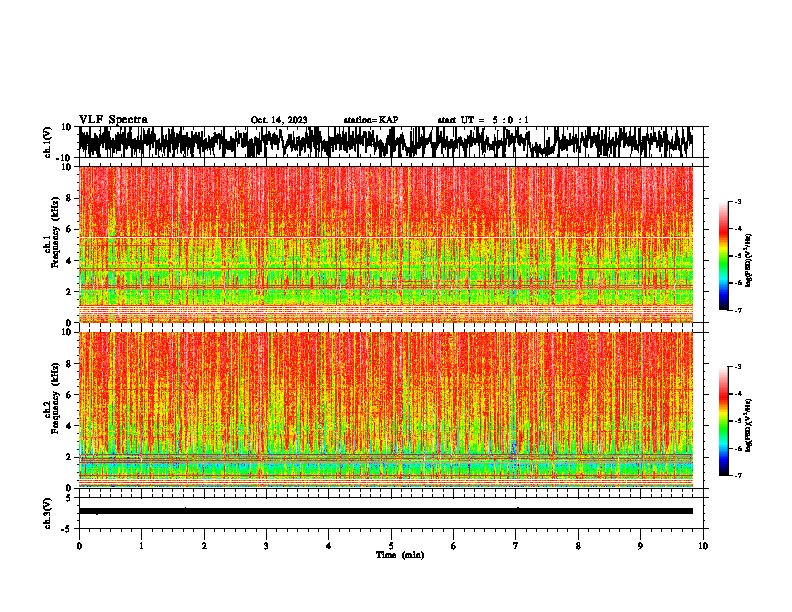The height and width of the screenshot is (612, 792).
Task: Click the 2 kHz tick label on ch.2 spectrogram
Action: pos(69,457)
